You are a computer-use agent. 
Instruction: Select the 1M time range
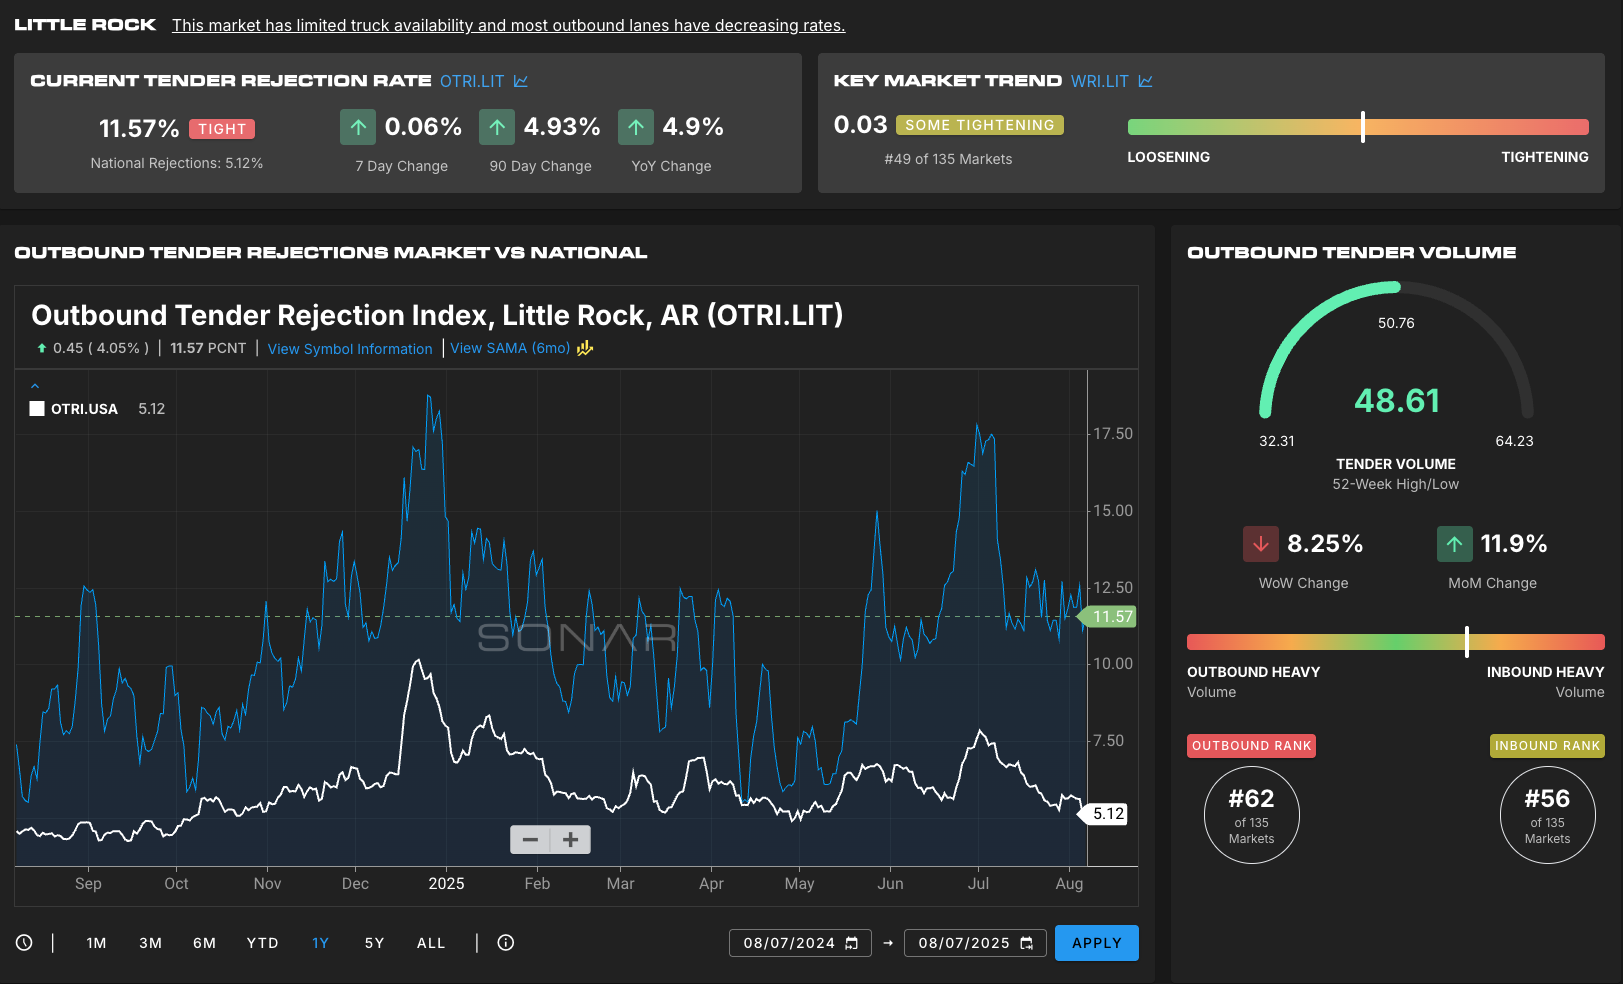[x=96, y=943]
